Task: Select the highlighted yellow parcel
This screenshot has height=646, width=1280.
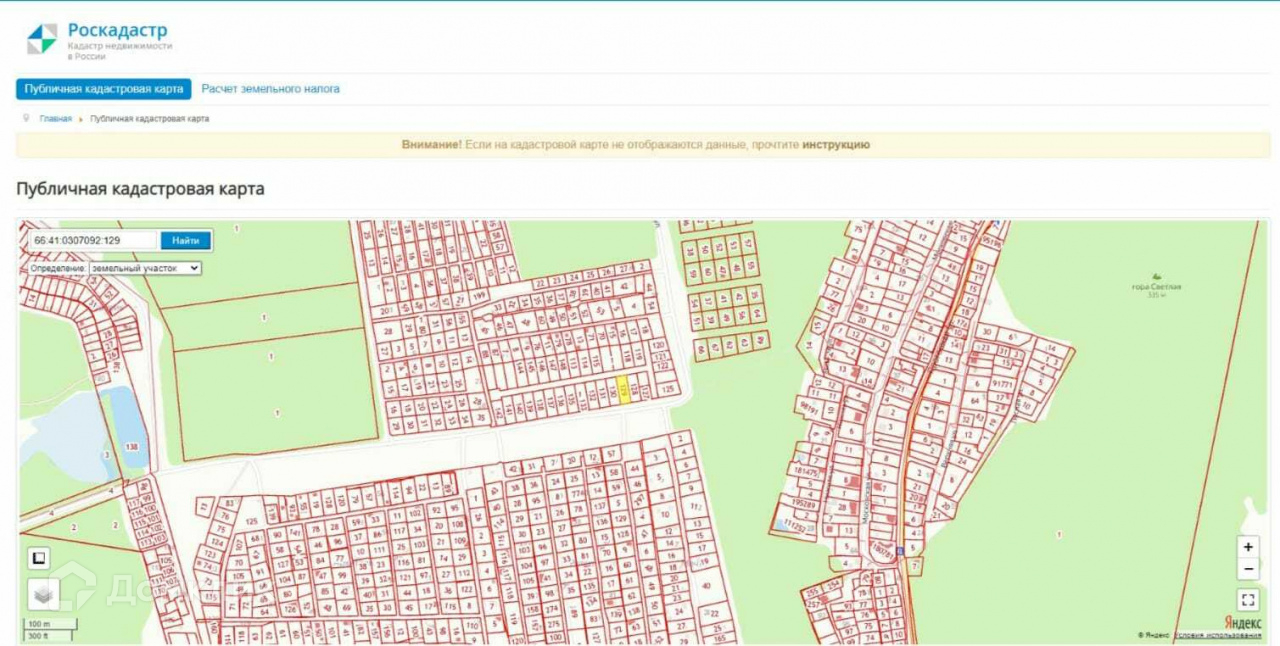Action: coord(624,390)
